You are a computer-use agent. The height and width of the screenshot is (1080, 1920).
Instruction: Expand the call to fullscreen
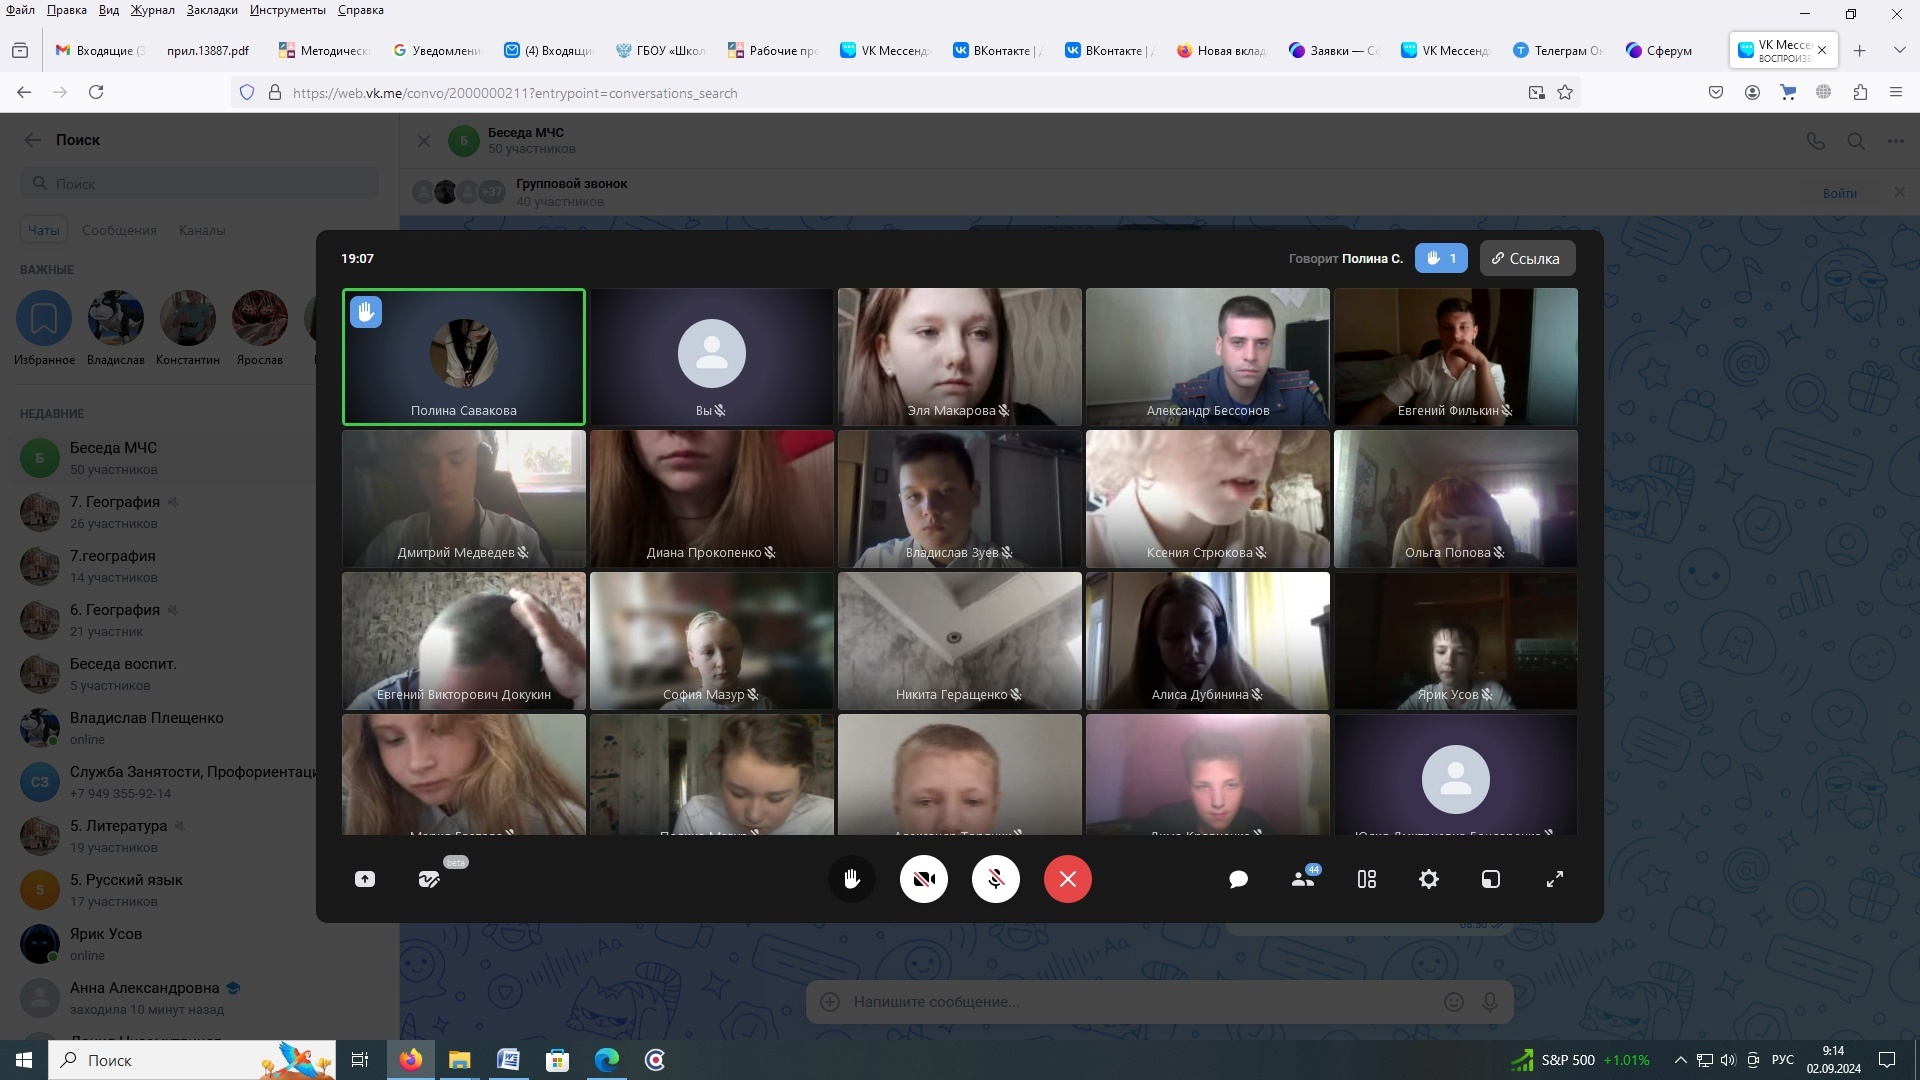(x=1555, y=879)
